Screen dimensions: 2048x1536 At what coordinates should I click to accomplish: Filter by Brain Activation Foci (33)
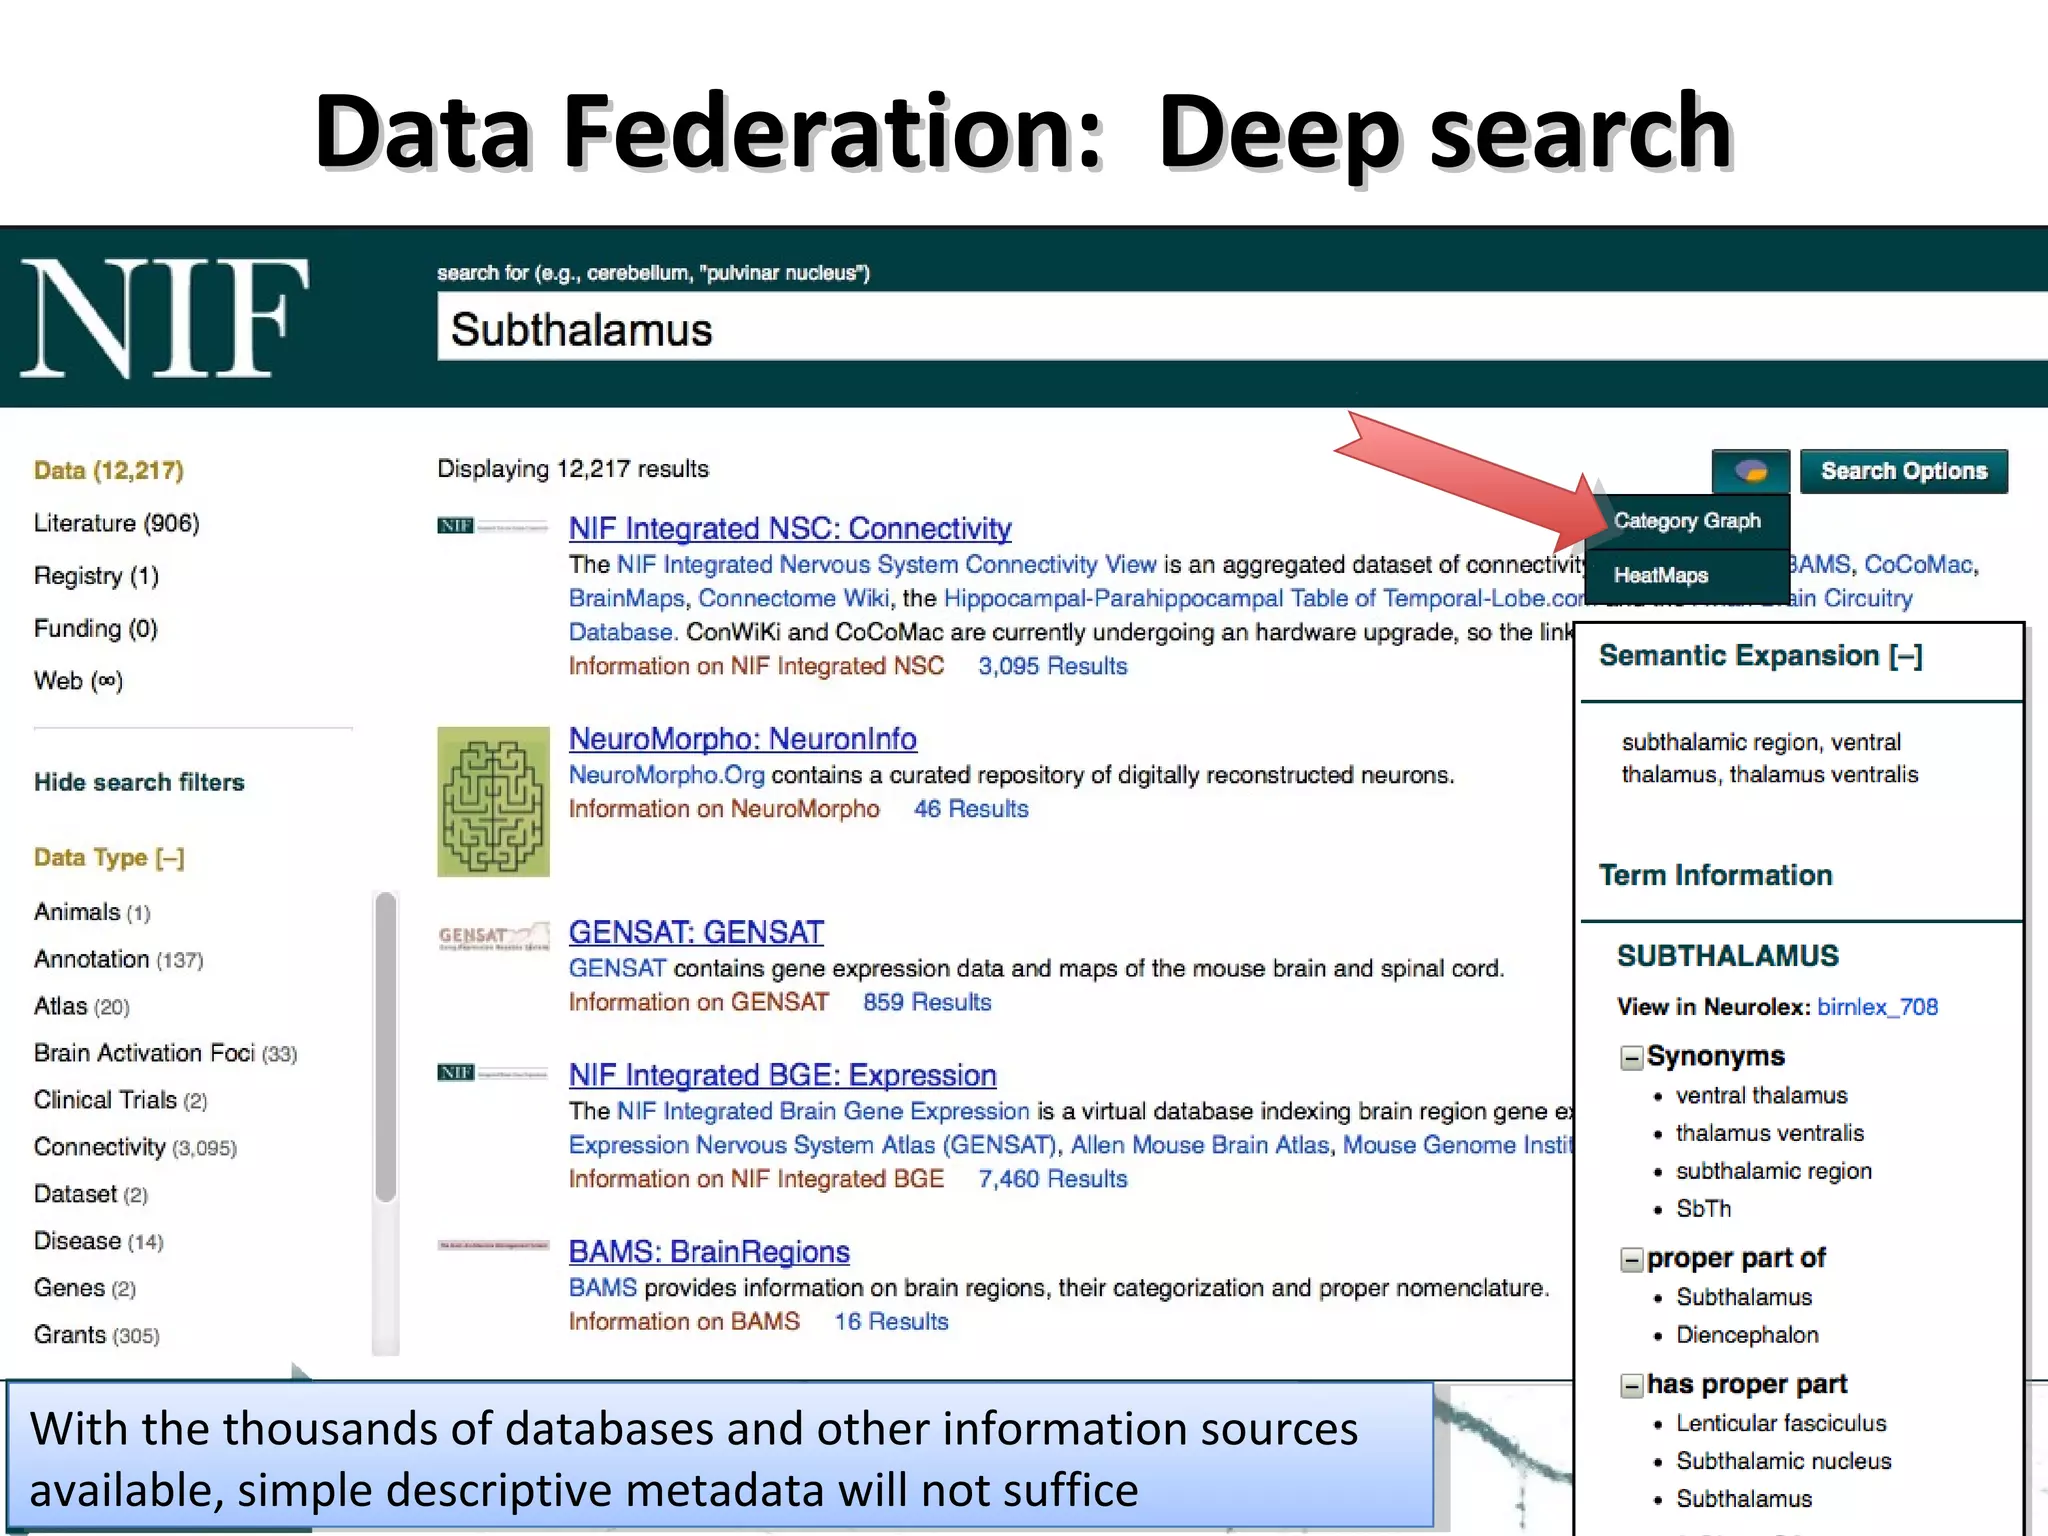click(165, 1053)
